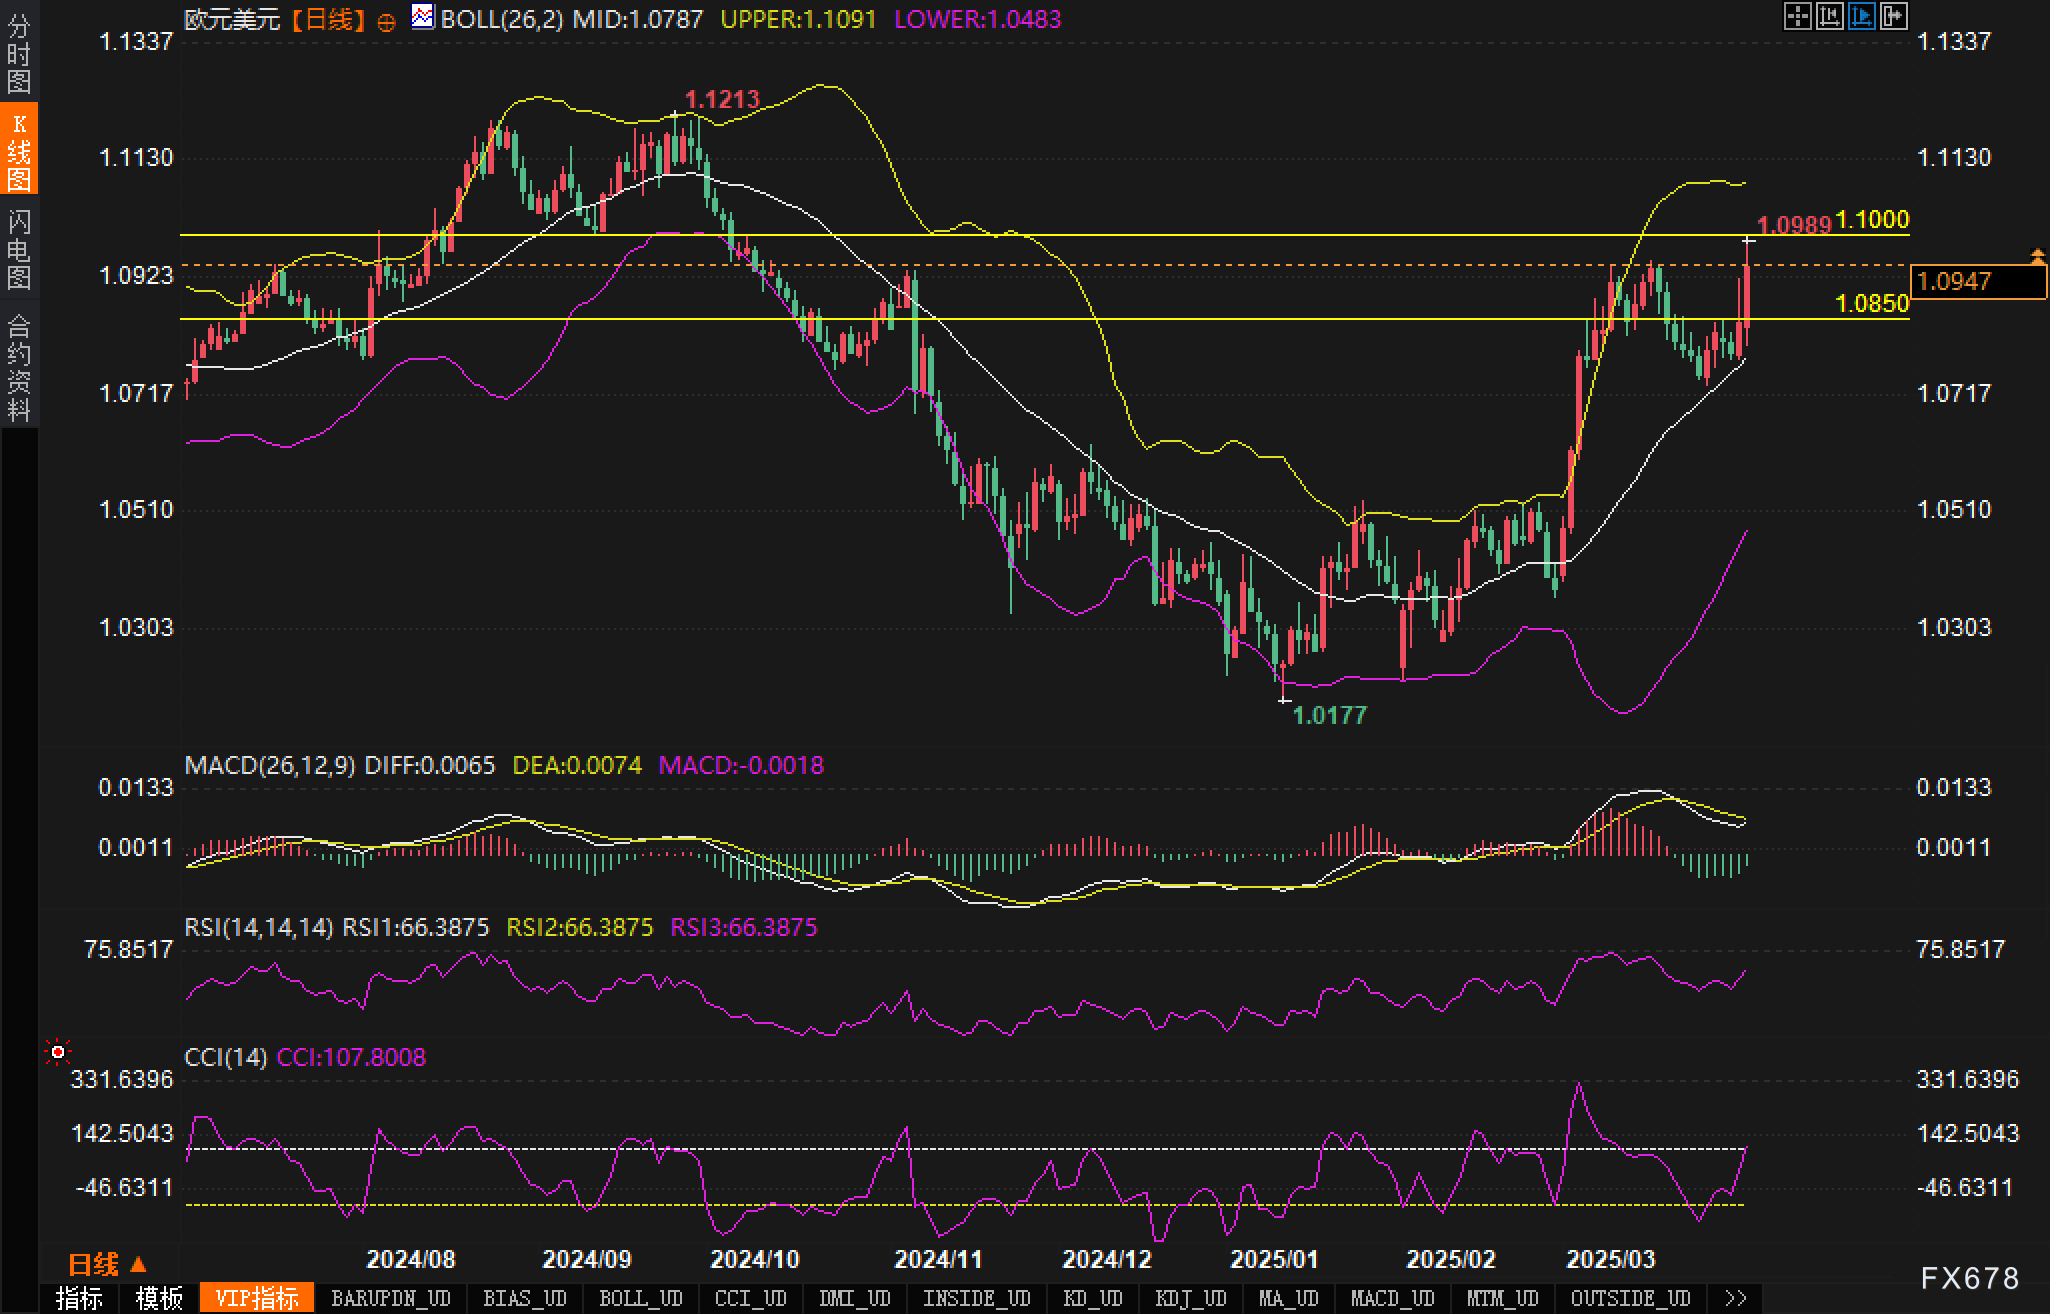Click the chart axis shrink icon

pos(1829,16)
